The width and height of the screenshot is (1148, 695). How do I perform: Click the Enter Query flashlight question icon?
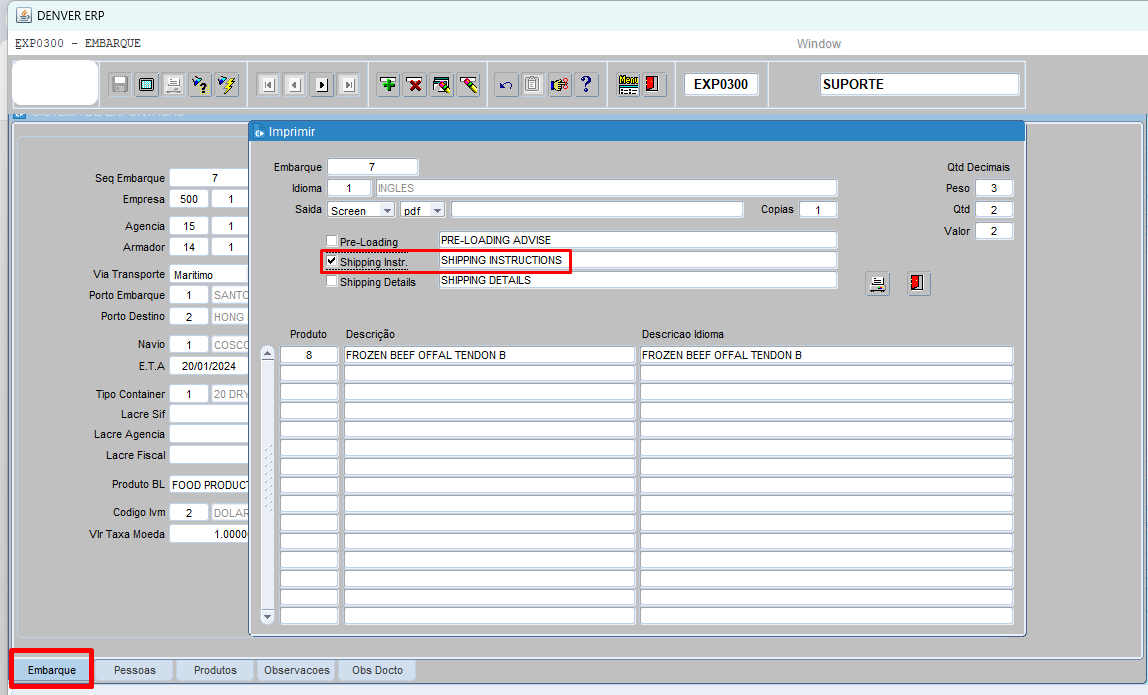tap(200, 85)
